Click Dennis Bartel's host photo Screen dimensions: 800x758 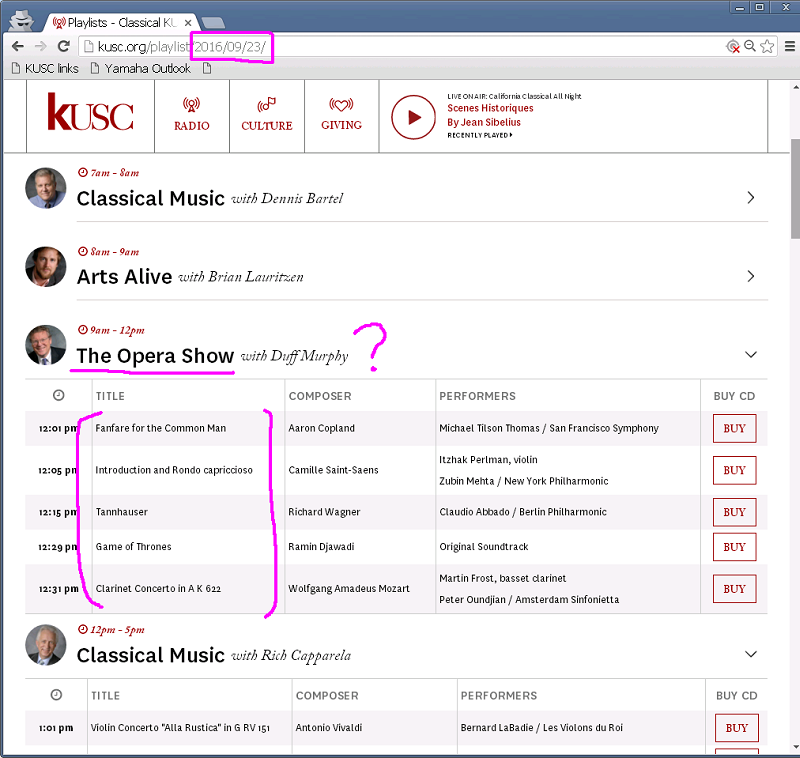[x=46, y=188]
